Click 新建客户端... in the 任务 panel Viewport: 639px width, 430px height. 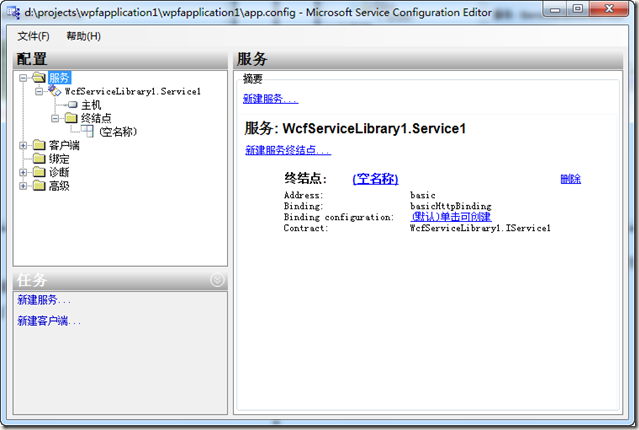(x=49, y=321)
